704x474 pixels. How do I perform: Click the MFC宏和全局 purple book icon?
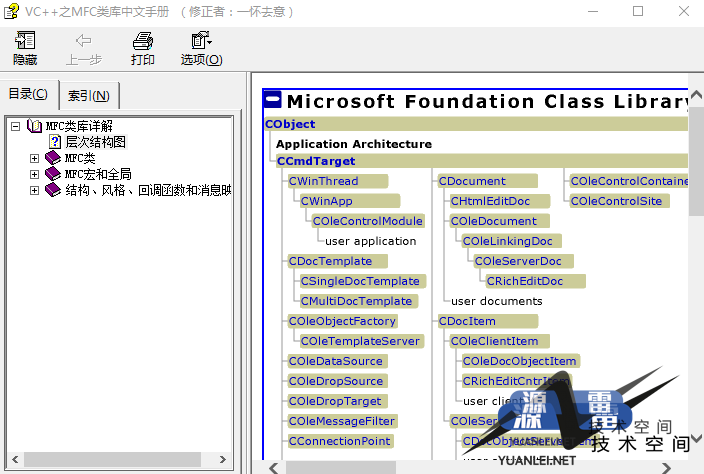(53, 174)
